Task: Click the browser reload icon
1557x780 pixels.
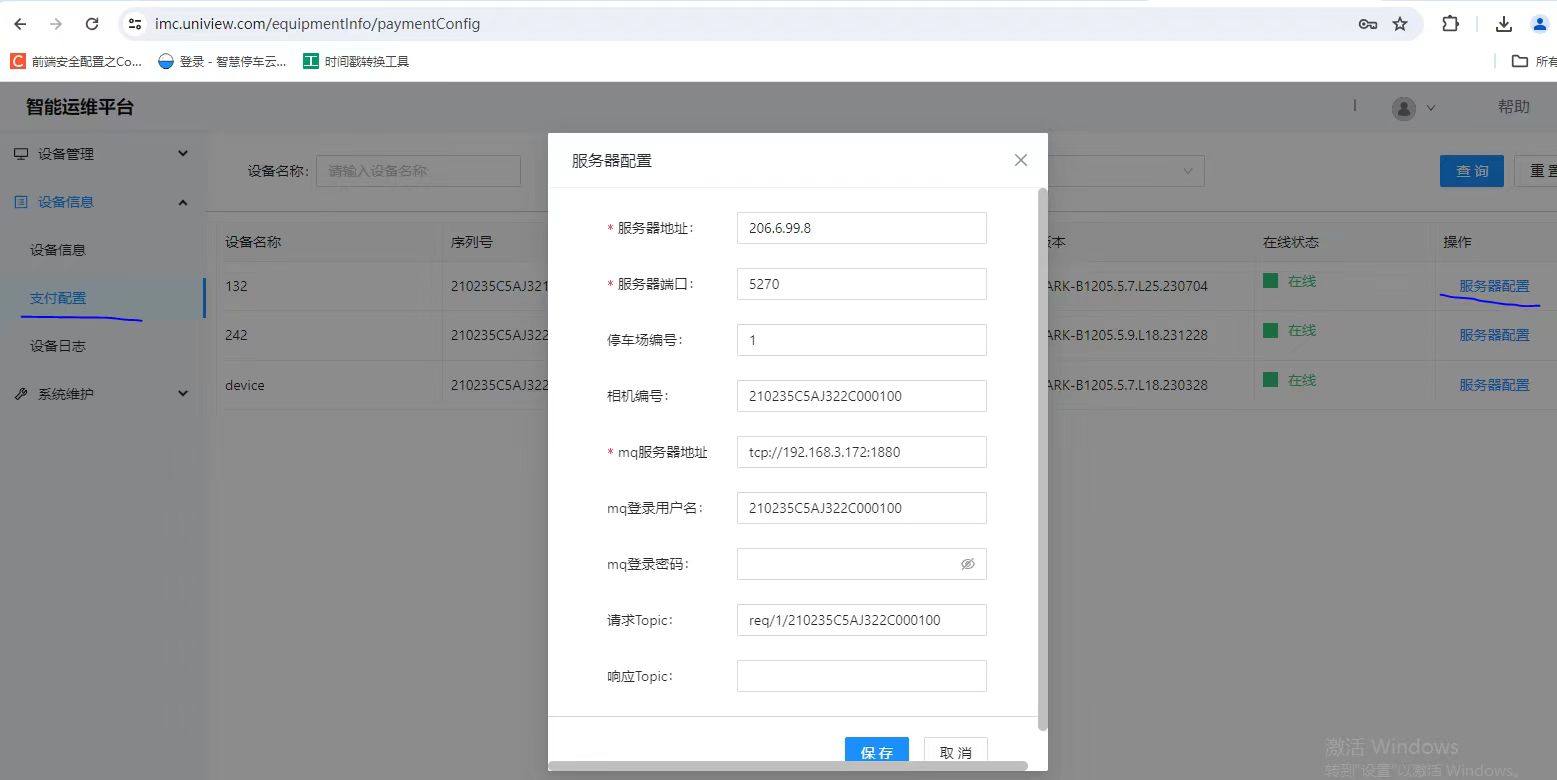Action: click(92, 24)
